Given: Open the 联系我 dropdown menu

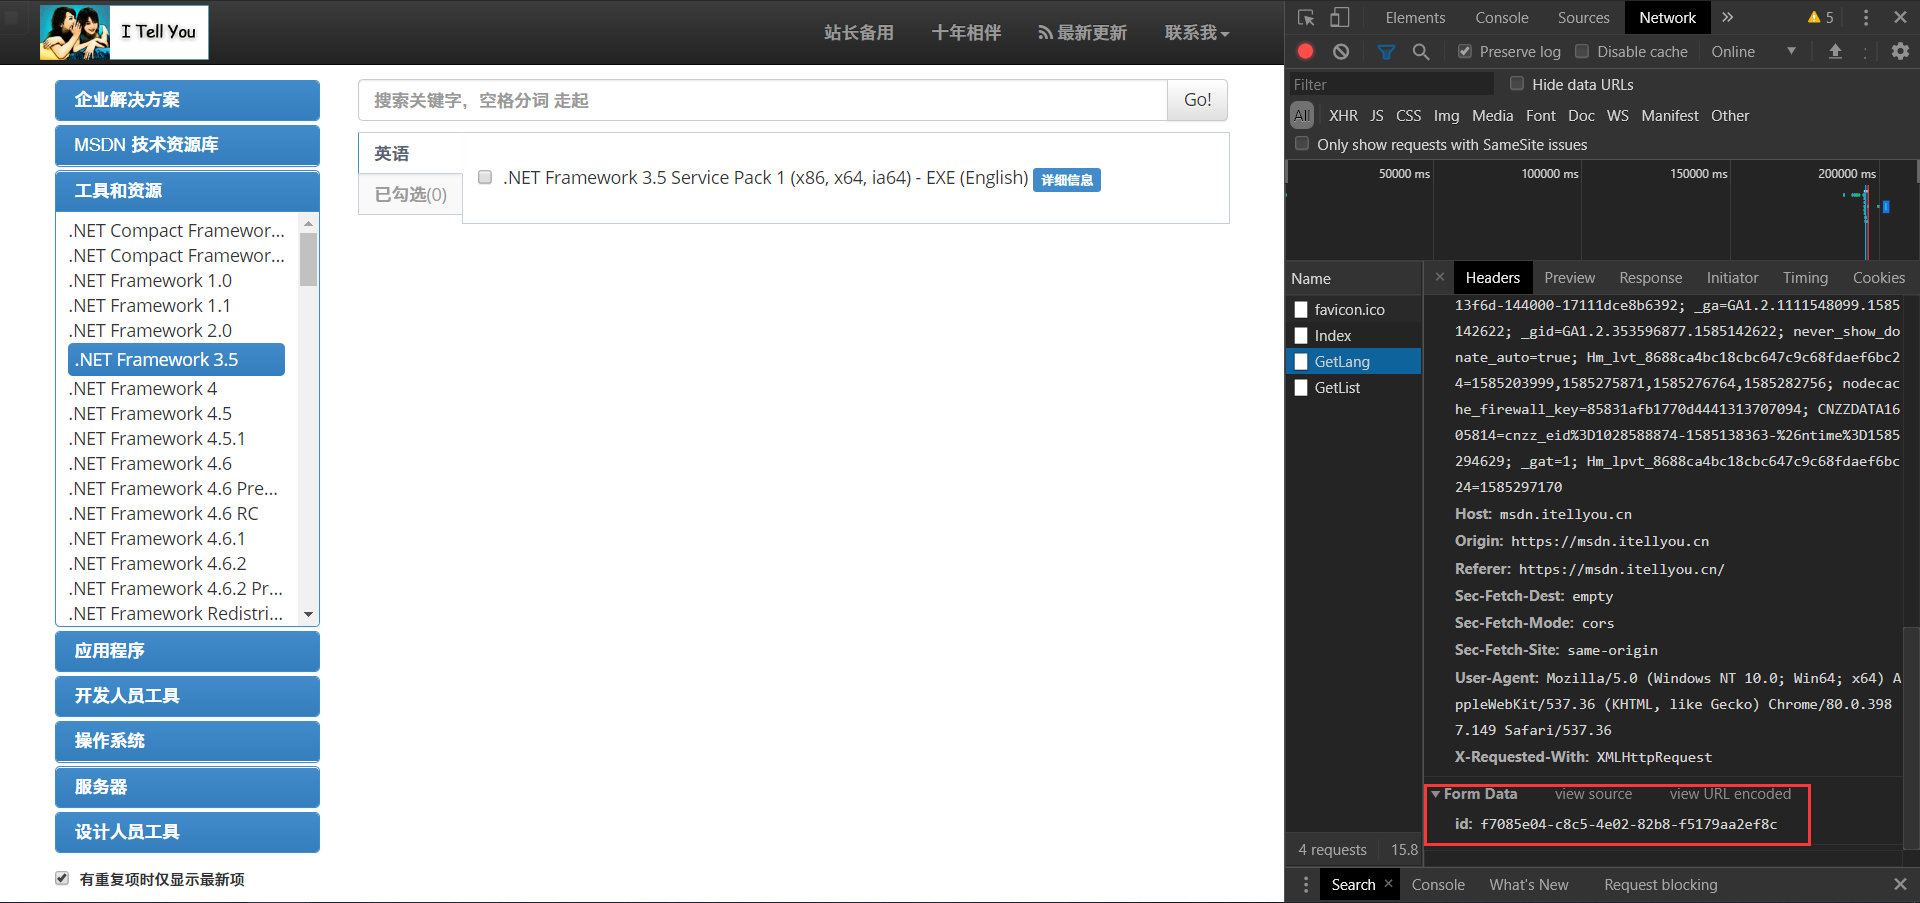Looking at the screenshot, I should 1197,33.
